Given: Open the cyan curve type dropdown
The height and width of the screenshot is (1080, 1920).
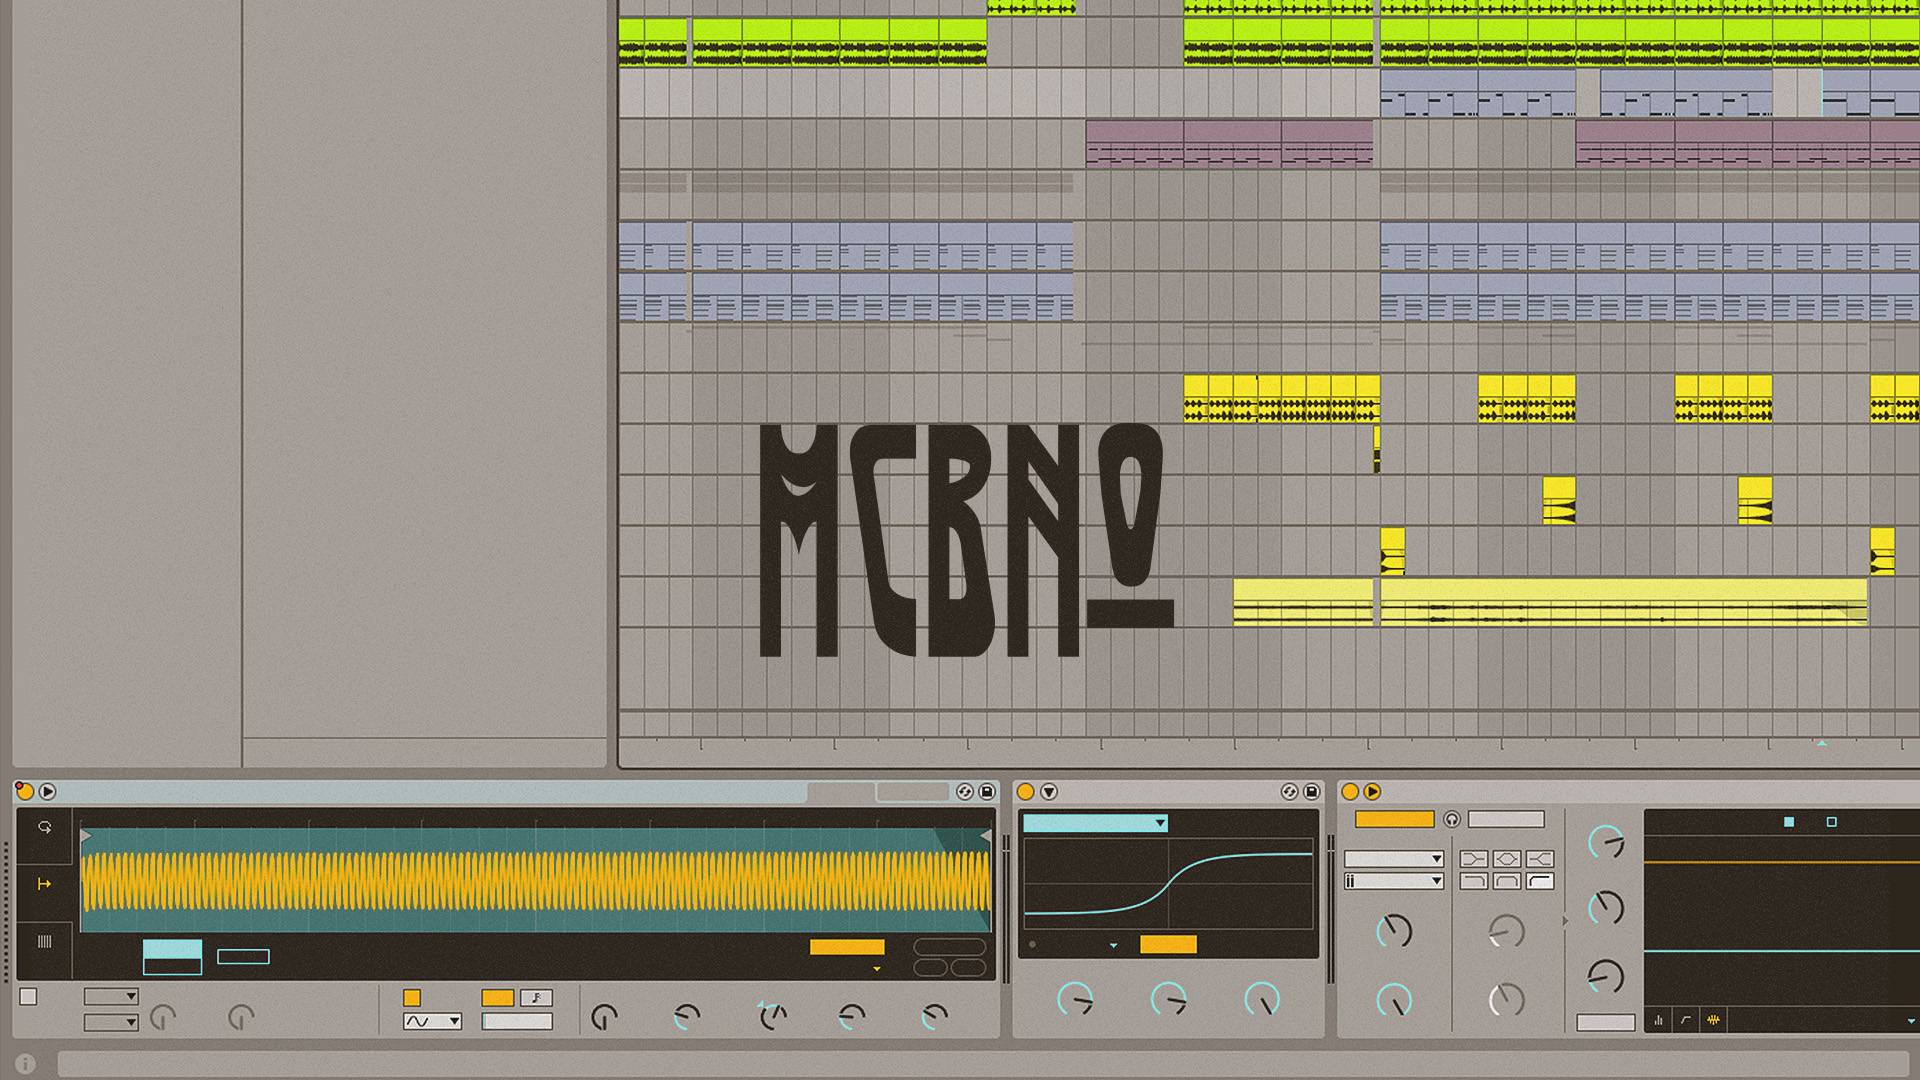Looking at the screenshot, I should 1095,823.
